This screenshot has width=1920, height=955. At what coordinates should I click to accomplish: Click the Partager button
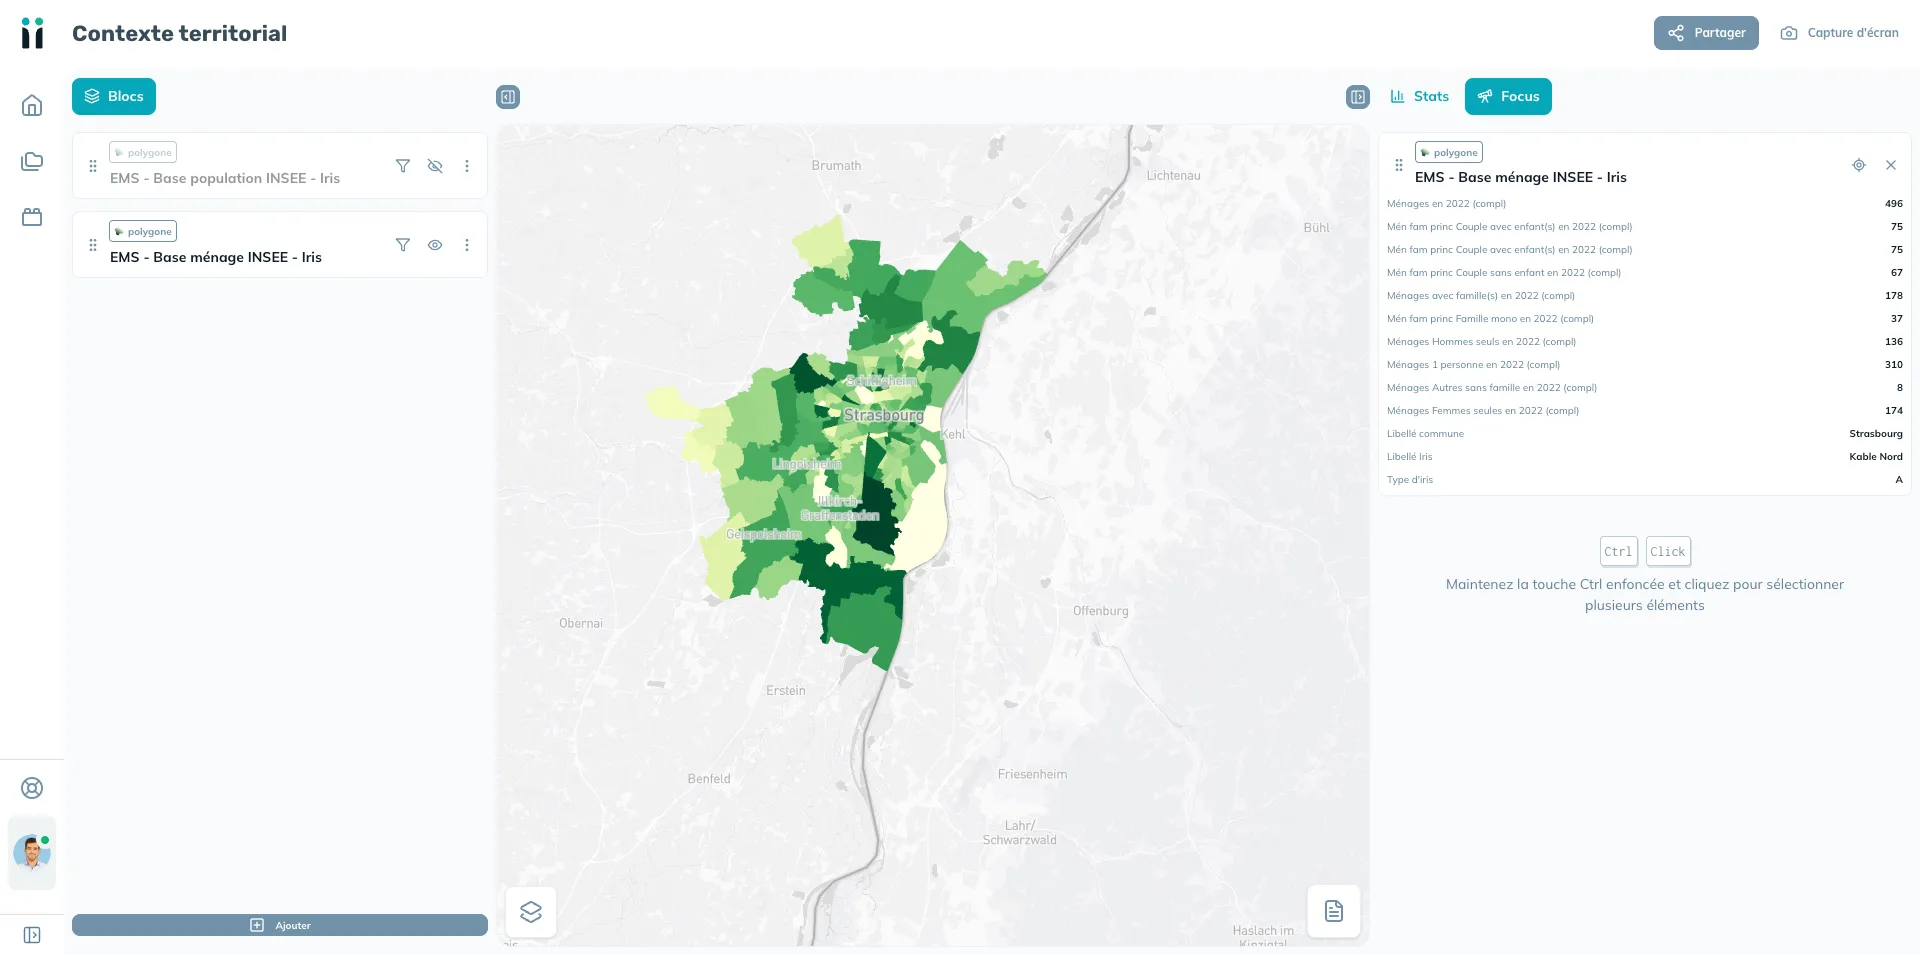1706,33
